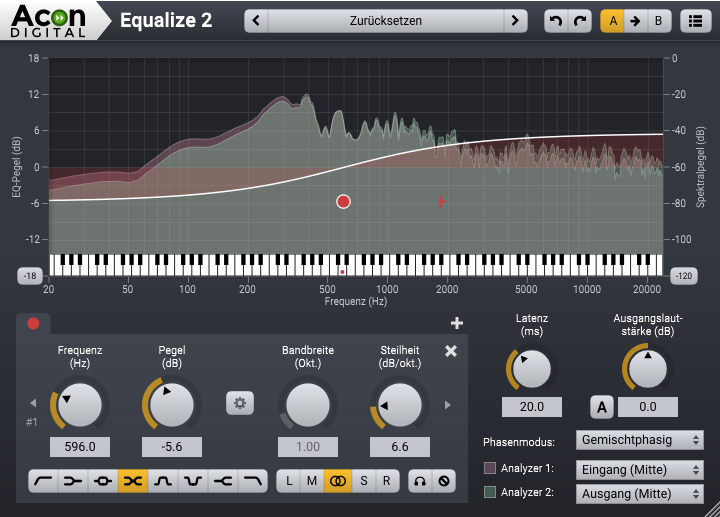Open the Analyzer 2 source dropdown
720x517 pixels.
640,493
